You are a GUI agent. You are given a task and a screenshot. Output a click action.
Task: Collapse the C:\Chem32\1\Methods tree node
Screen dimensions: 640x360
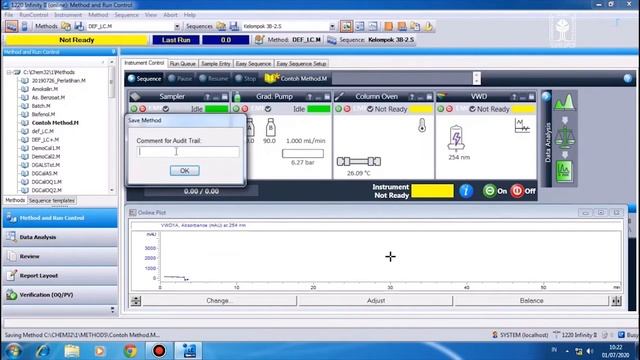coord(9,72)
